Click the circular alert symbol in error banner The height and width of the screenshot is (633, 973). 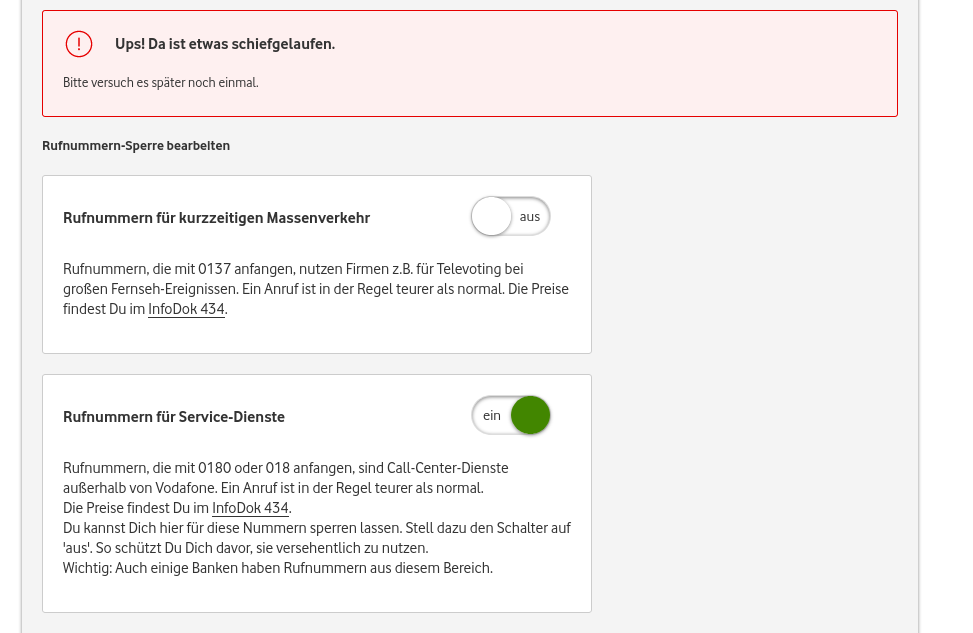pyautogui.click(x=79, y=44)
